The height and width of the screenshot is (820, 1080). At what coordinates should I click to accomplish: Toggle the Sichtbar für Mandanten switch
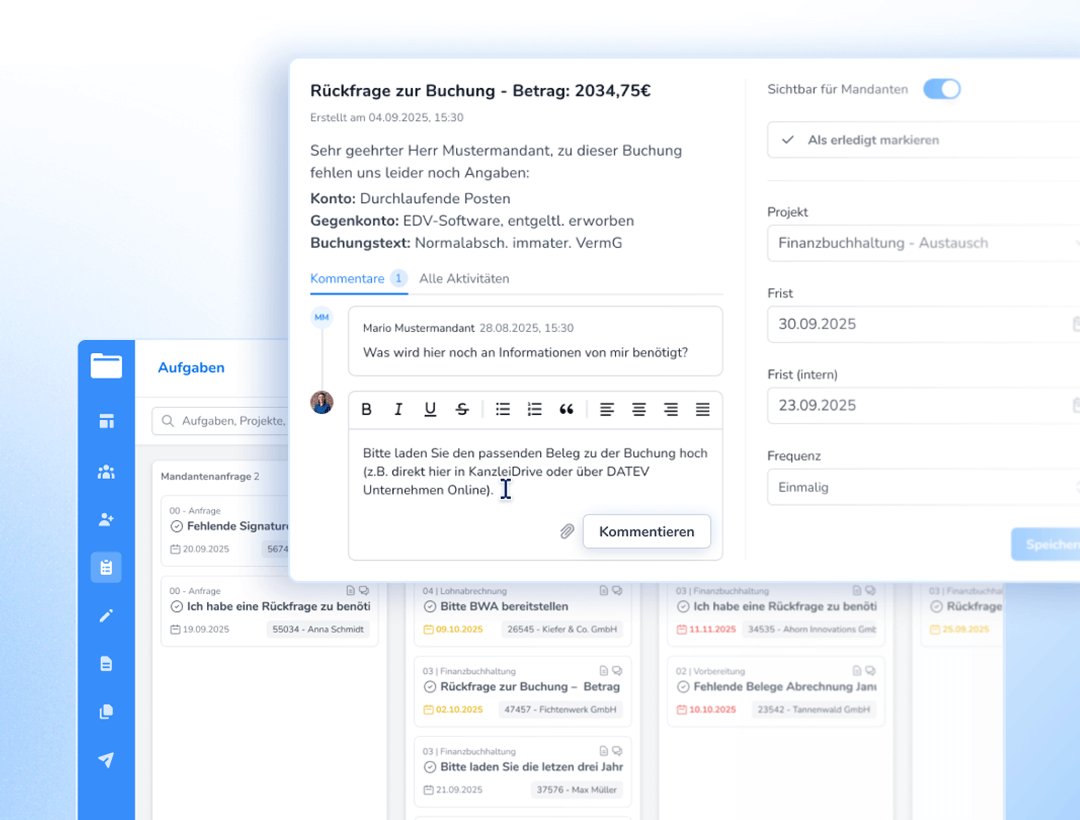(x=941, y=89)
